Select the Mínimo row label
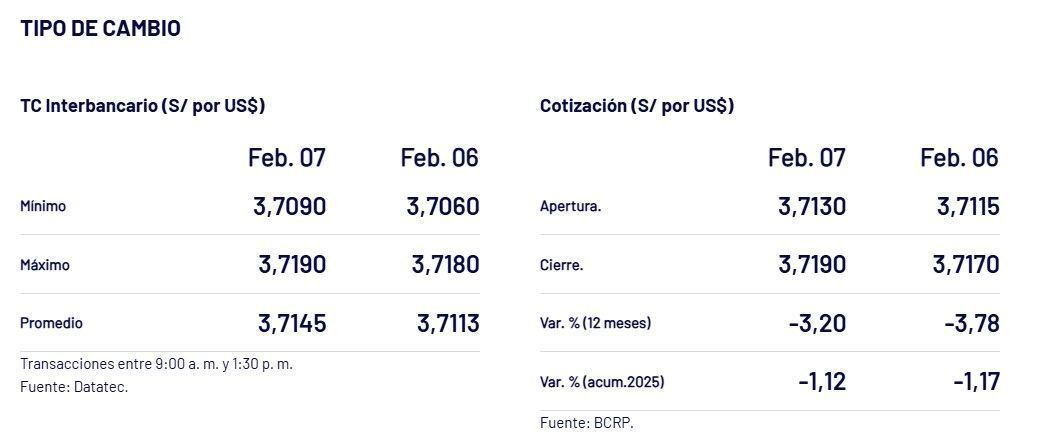 pyautogui.click(x=43, y=207)
